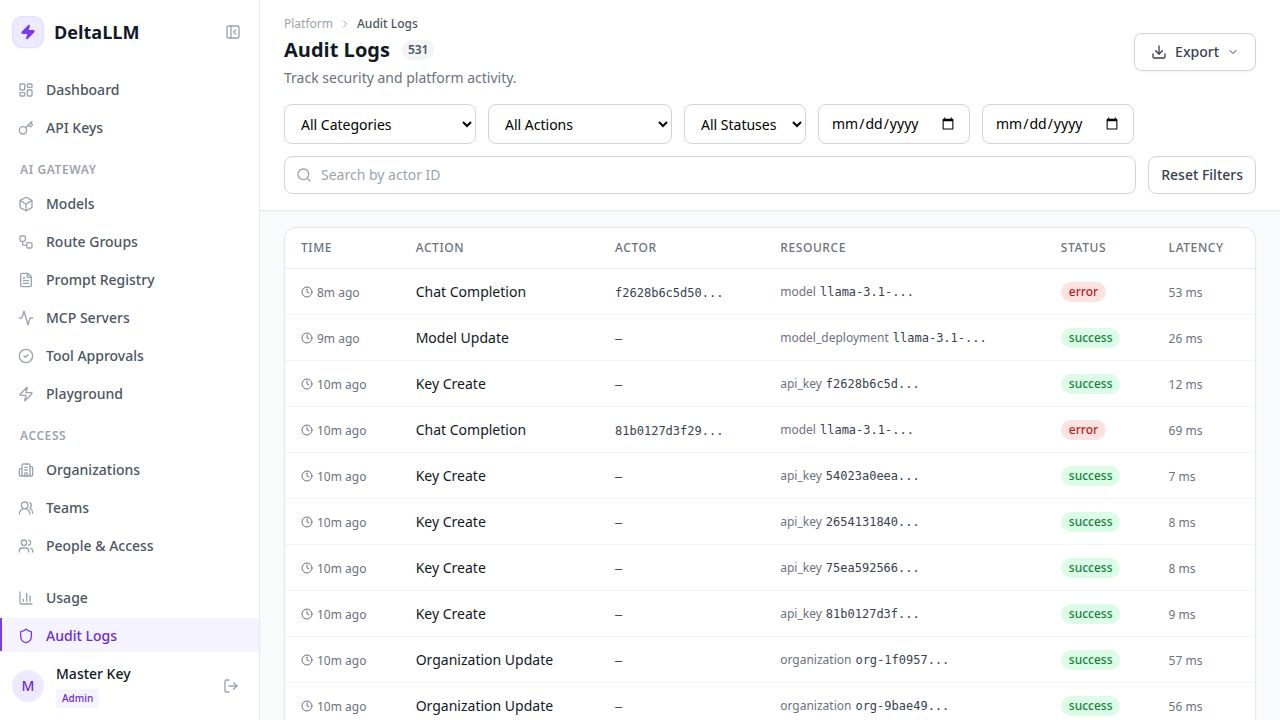Viewport: 1280px width, 720px height.
Task: Collapse the sidebar with the panel icon
Action: click(x=233, y=32)
